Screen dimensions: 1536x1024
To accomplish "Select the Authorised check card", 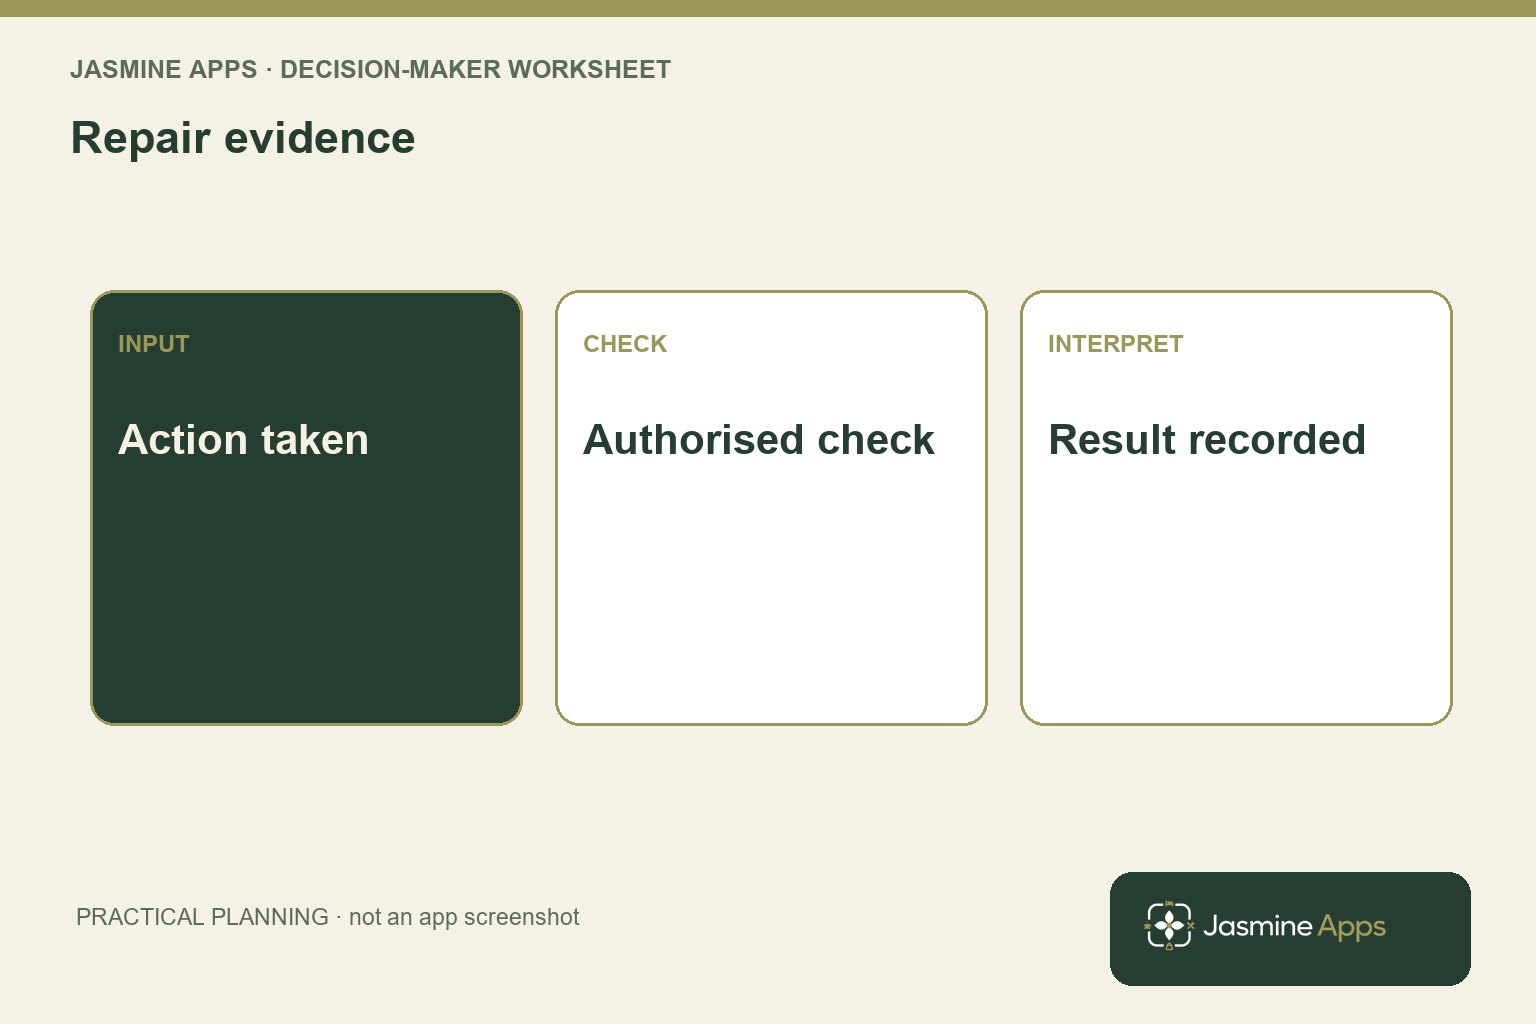I will (771, 508).
